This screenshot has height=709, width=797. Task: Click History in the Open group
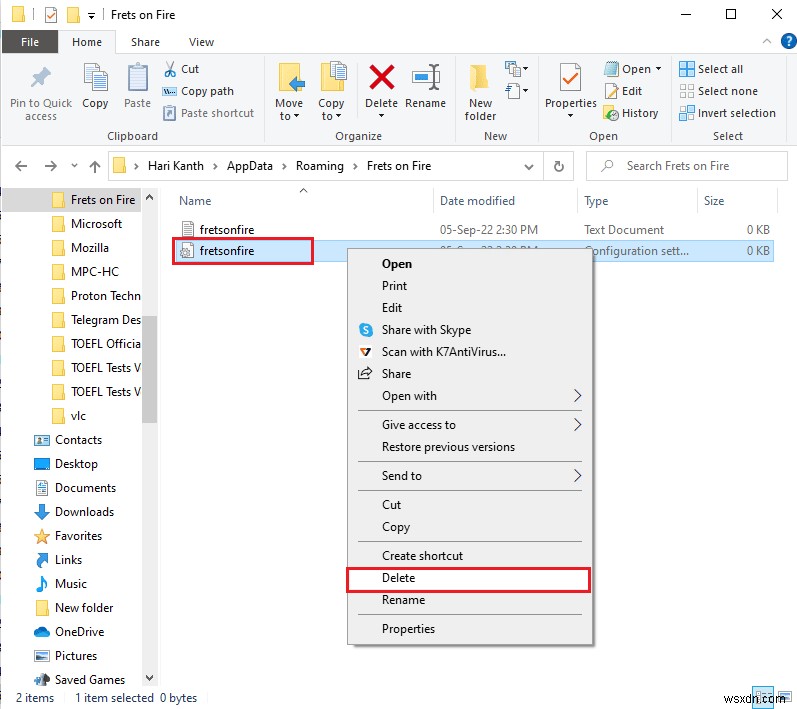click(631, 113)
